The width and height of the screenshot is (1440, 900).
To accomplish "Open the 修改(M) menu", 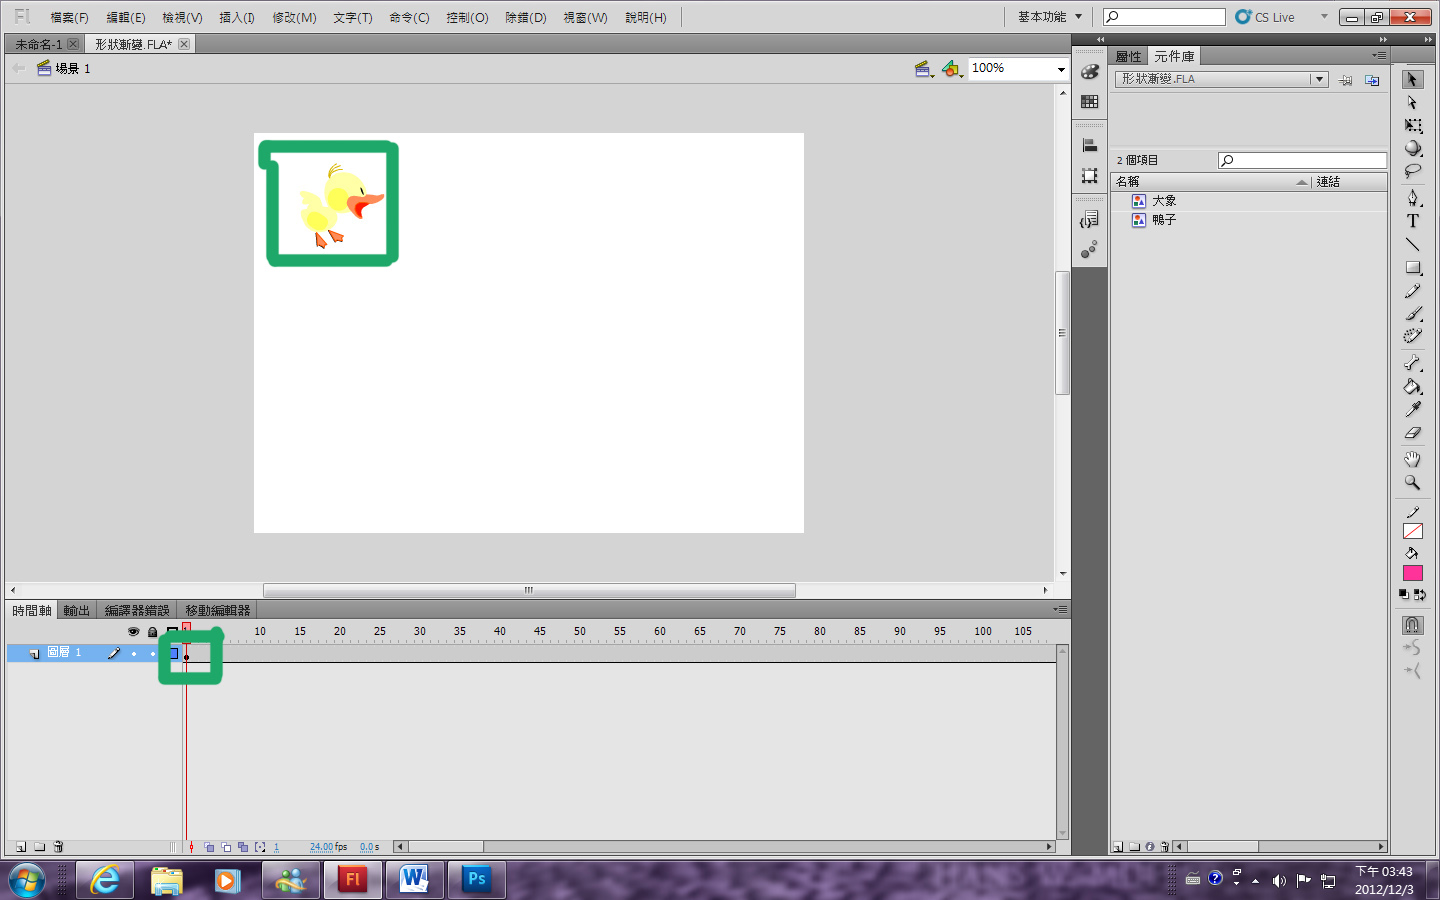I will point(294,18).
